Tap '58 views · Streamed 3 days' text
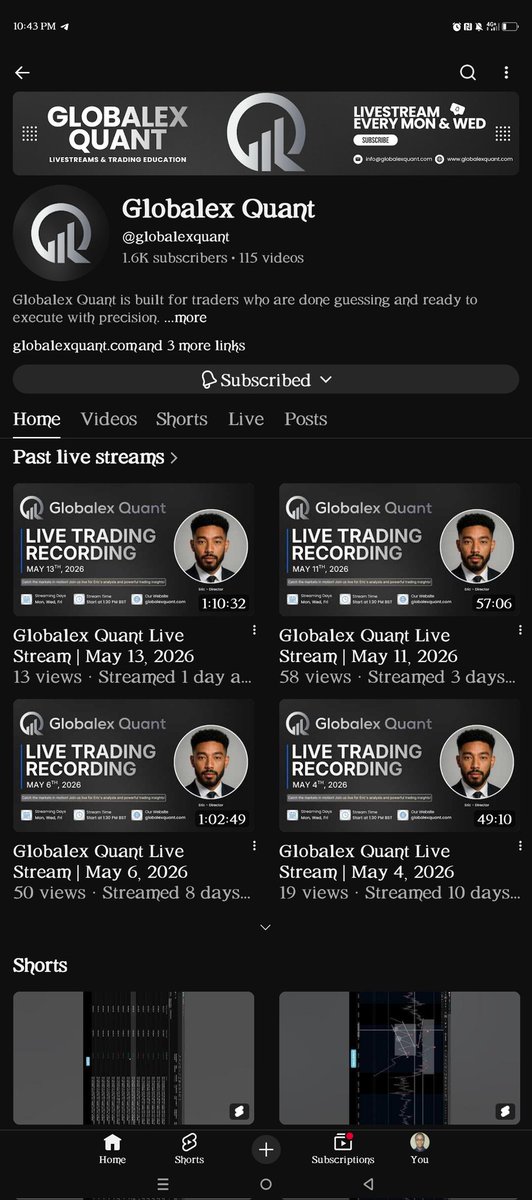The height and width of the screenshot is (1200, 532). click(x=398, y=677)
